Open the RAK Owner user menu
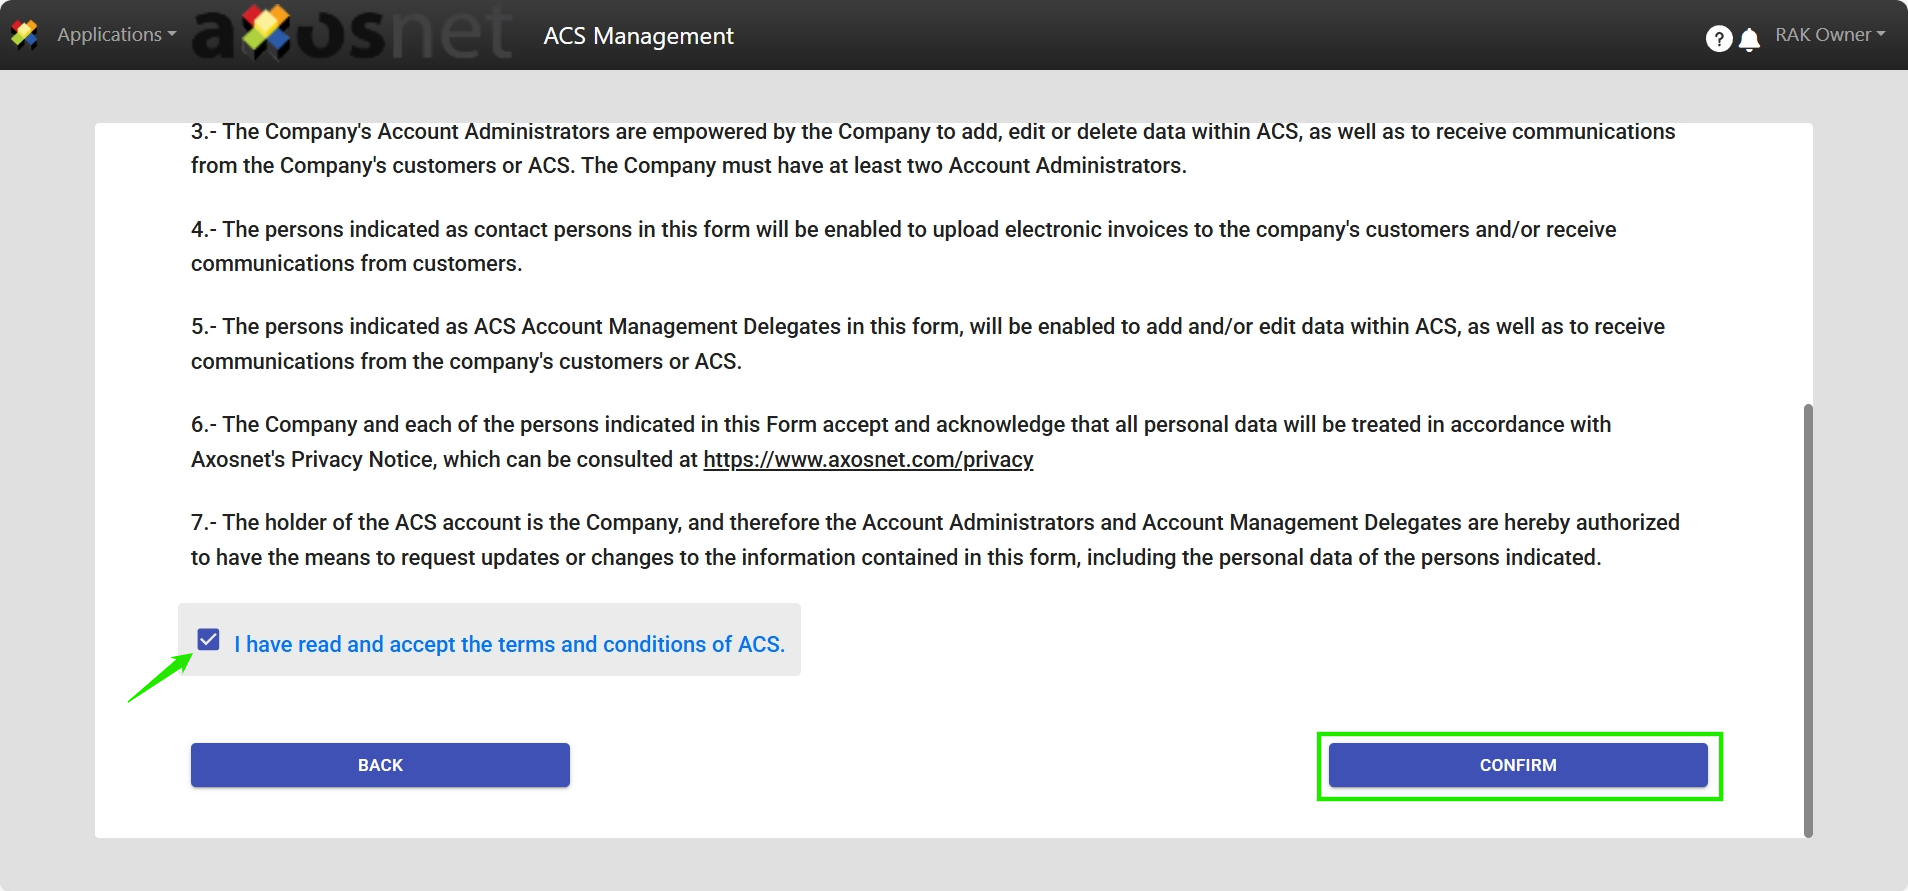 (1822, 35)
